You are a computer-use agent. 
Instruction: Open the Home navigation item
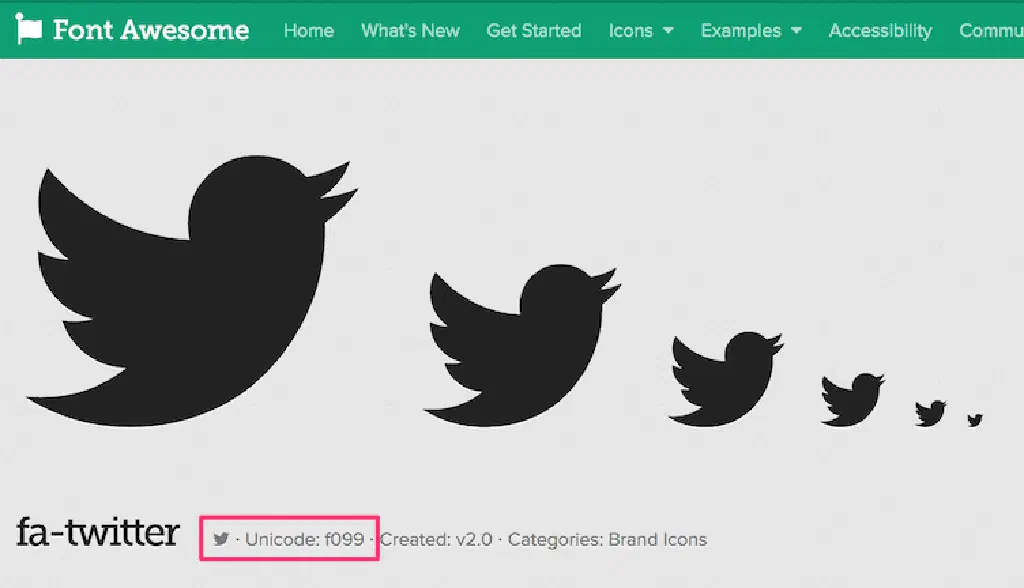click(x=308, y=31)
